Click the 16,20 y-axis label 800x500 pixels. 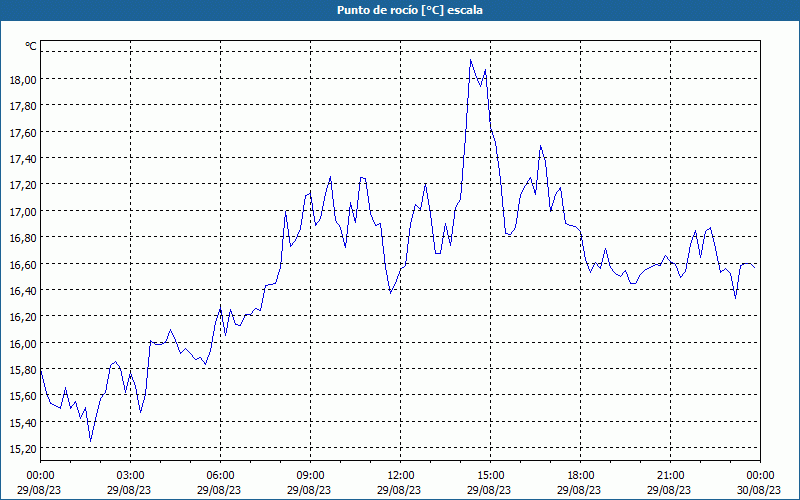(23, 317)
